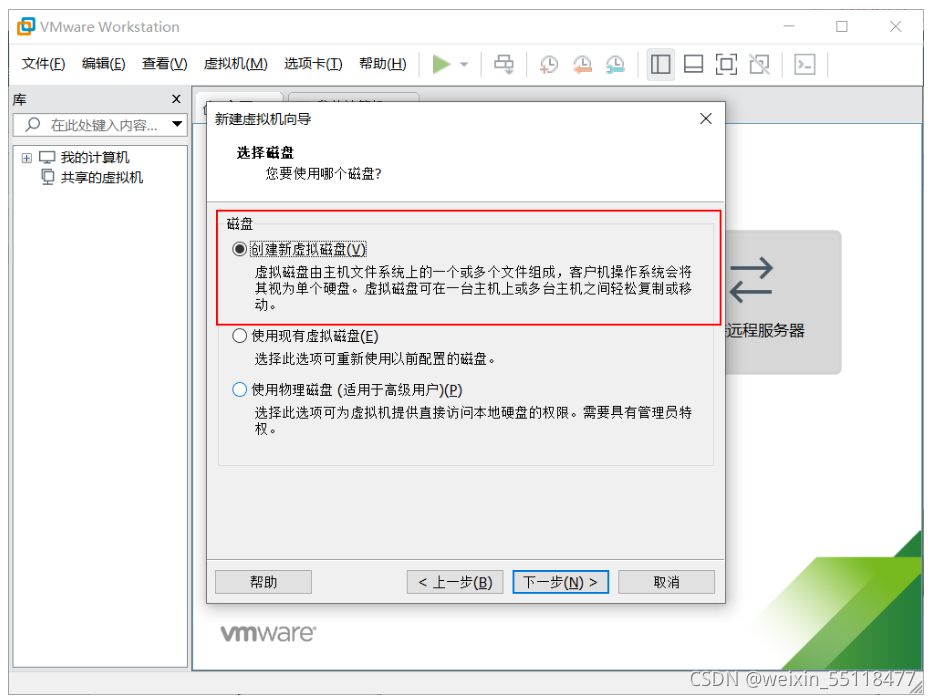Toggle the thumbnail bar view icon

[694, 64]
